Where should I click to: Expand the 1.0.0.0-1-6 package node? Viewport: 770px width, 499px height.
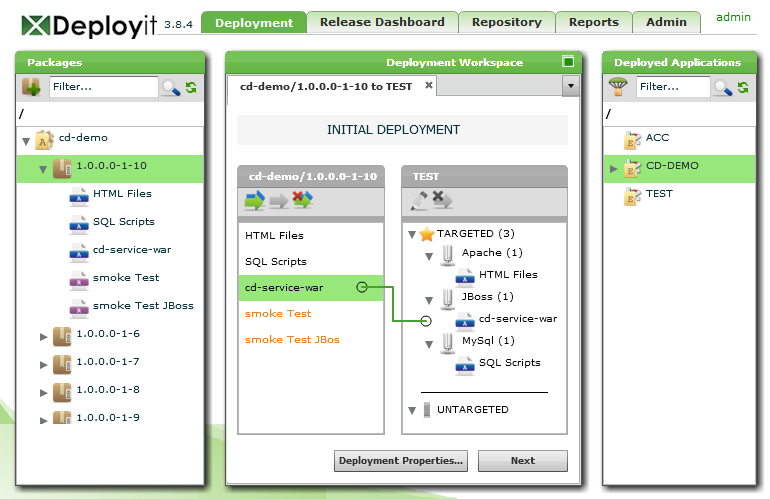[43, 336]
